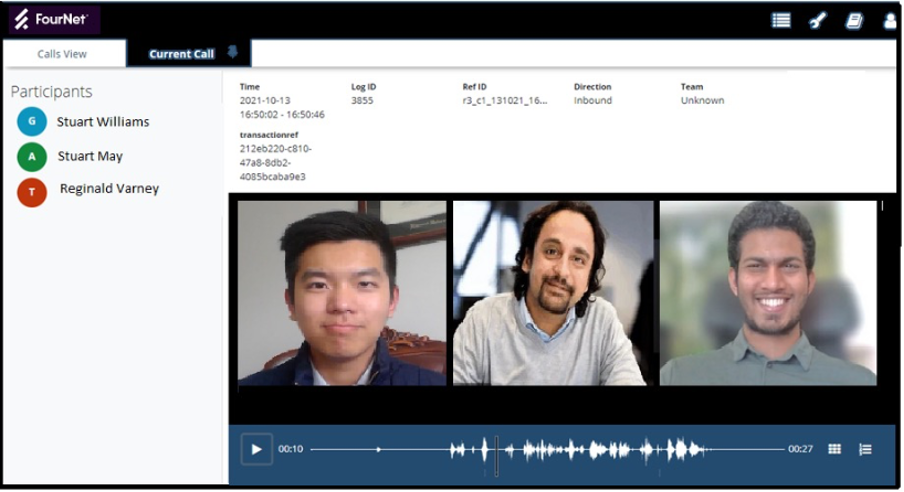Select participant Stuart May
Image resolution: width=904 pixels, height=492 pixels.
[x=90, y=156]
